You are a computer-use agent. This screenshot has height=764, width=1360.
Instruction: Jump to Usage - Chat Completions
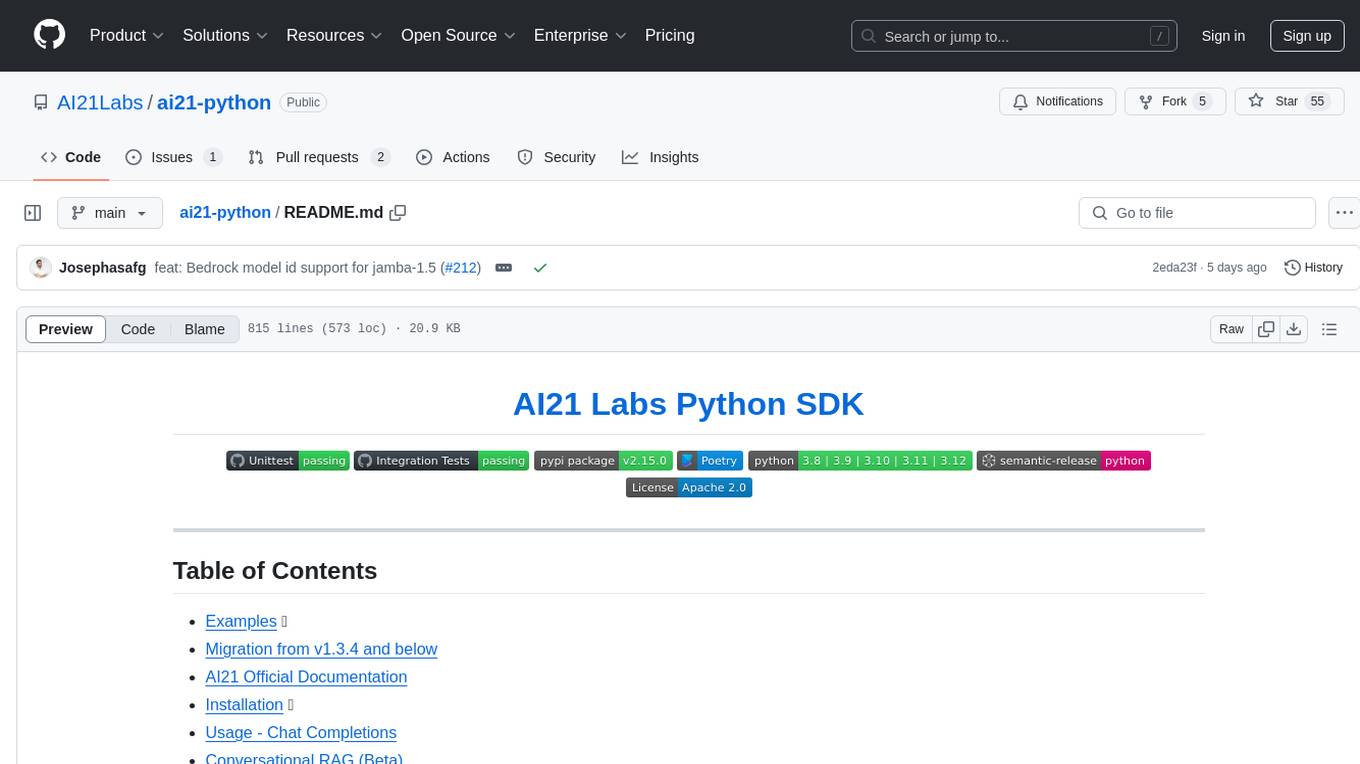(301, 733)
